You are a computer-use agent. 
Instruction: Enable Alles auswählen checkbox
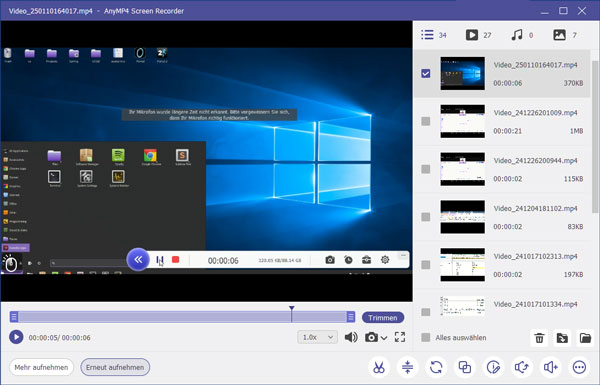pos(426,338)
